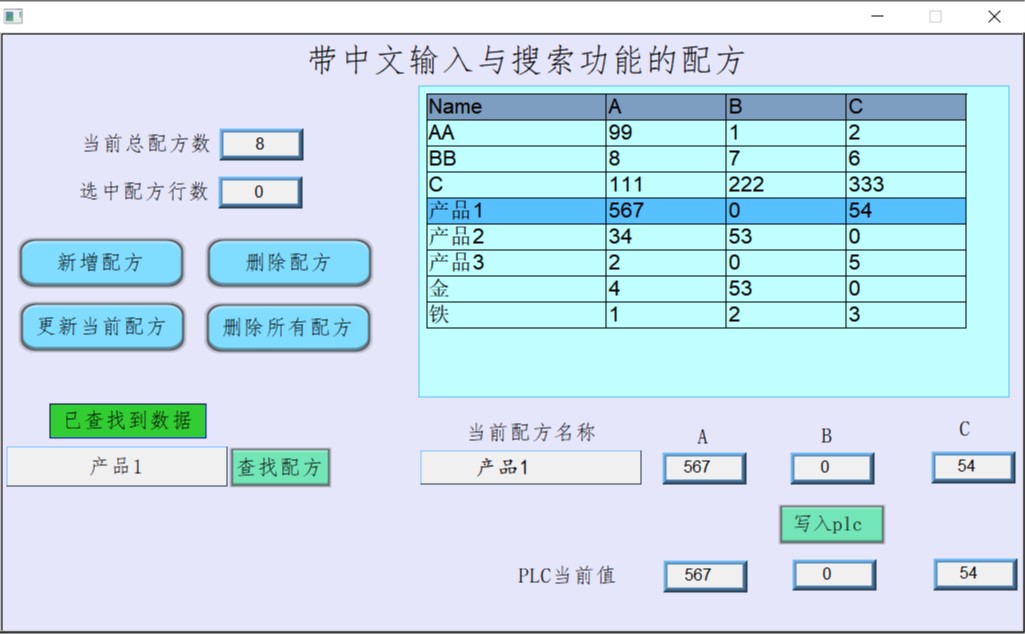Click the PLC当前值 A field showing 567
This screenshot has width=1025, height=634.
point(704,575)
